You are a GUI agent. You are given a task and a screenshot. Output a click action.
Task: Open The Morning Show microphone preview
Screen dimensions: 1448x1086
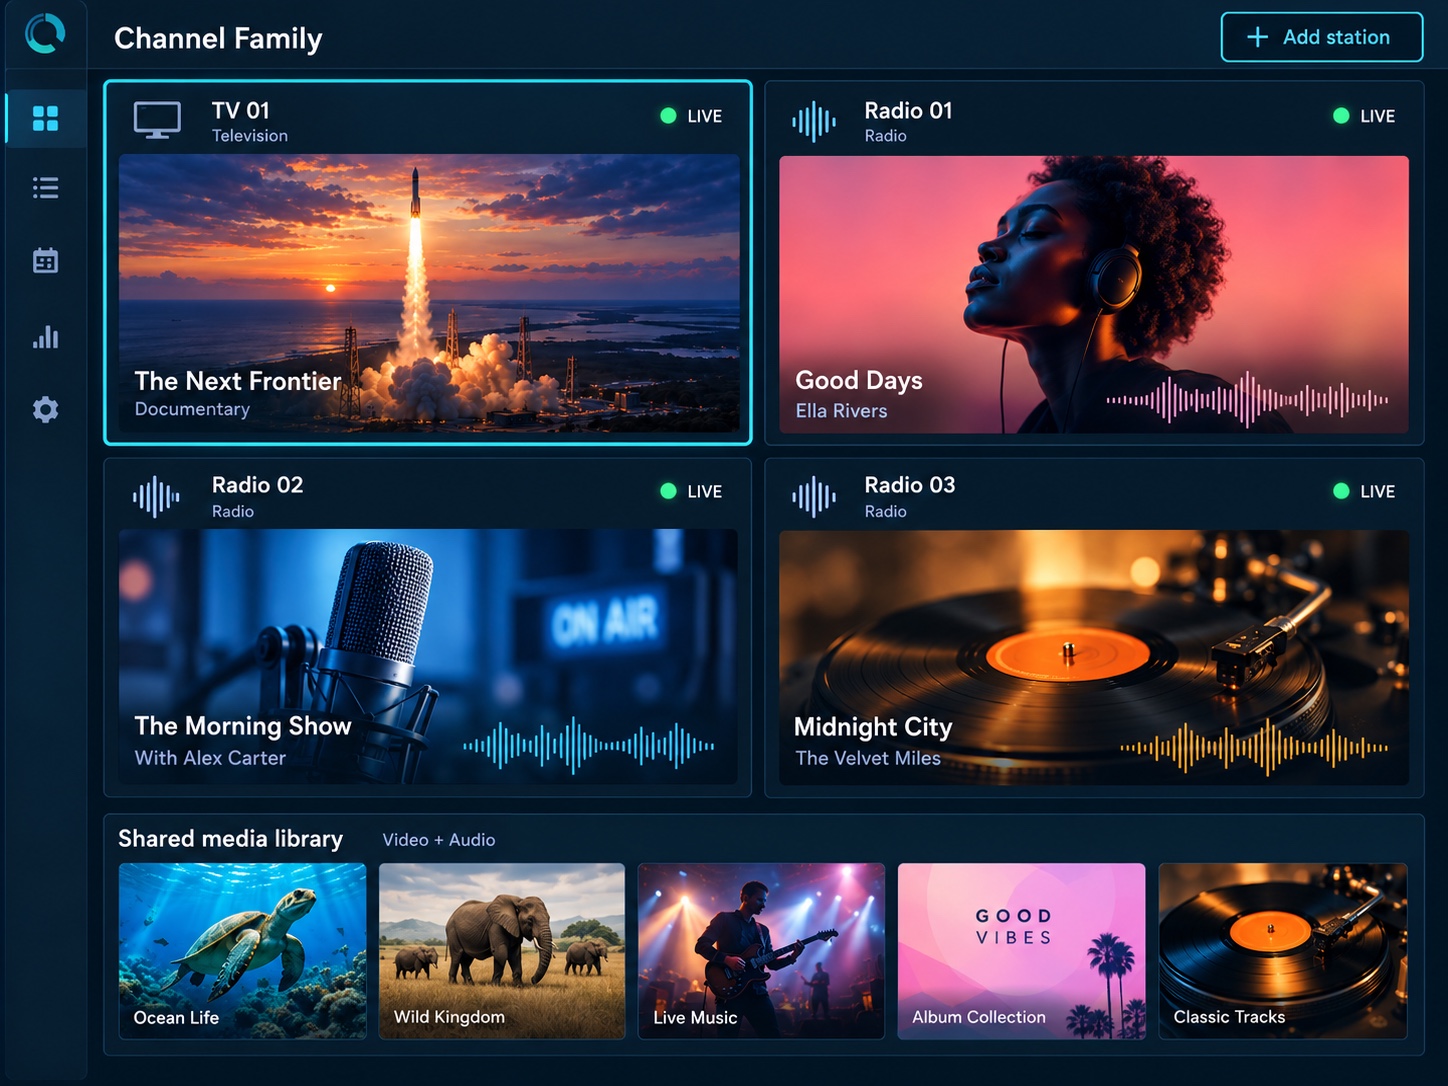(428, 657)
